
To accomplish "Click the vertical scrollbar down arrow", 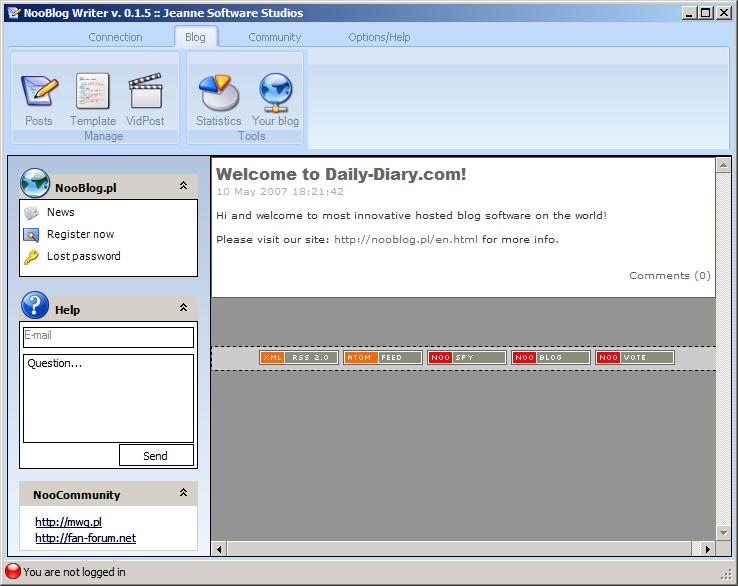I will point(723,533).
